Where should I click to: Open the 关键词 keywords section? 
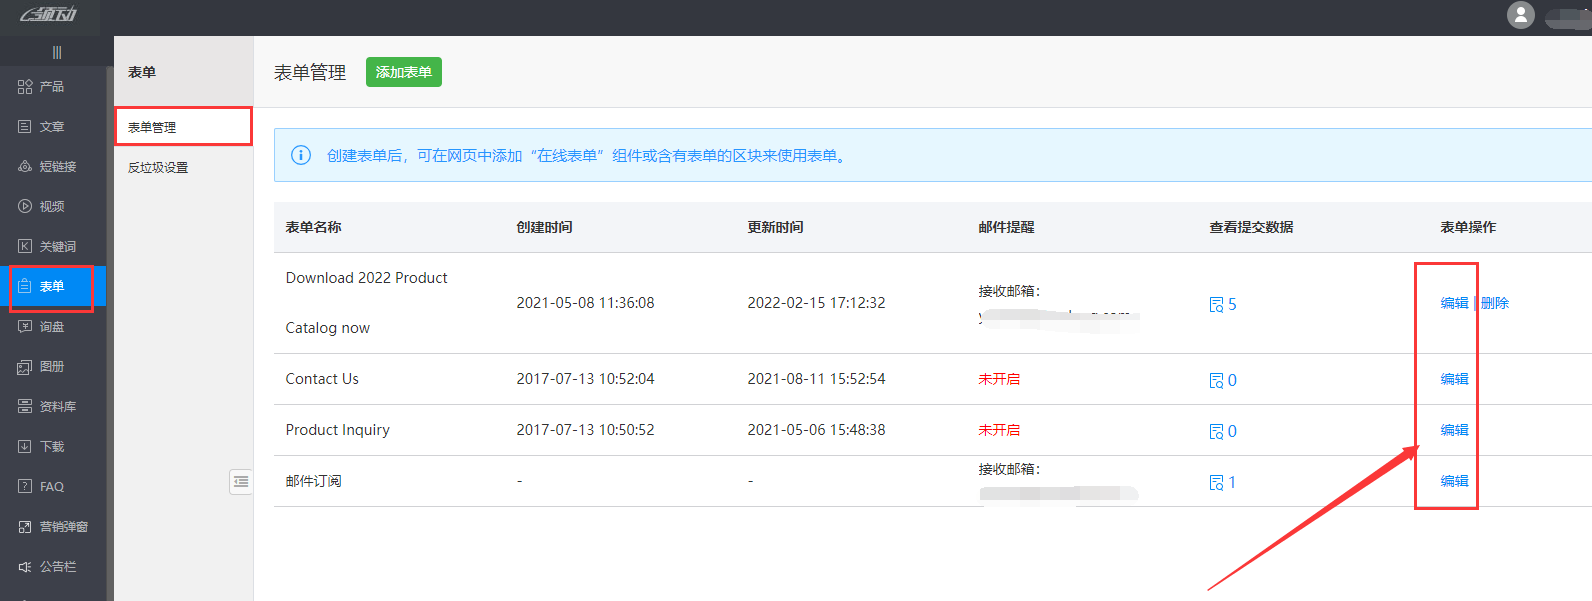tap(25, 247)
